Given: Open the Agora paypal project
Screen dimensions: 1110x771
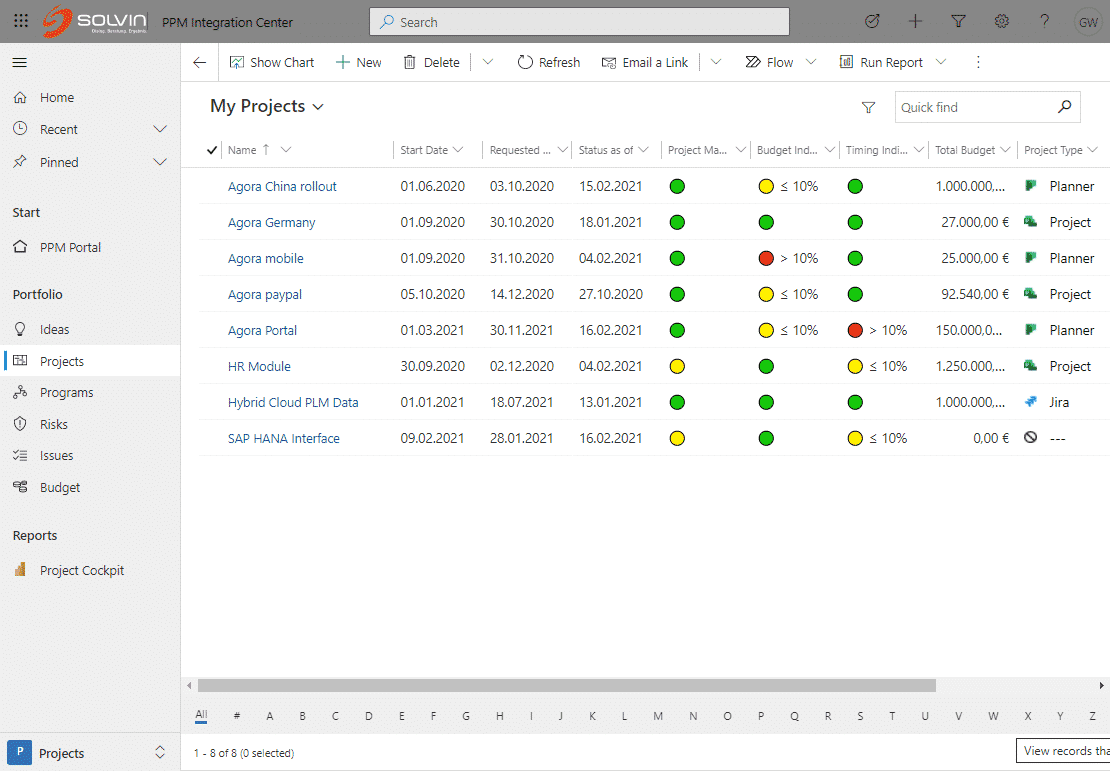Looking at the screenshot, I should (x=265, y=295).
